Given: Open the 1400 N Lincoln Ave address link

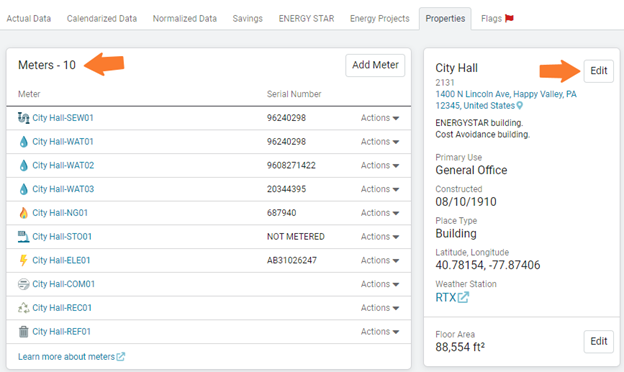Looking at the screenshot, I should (x=506, y=100).
